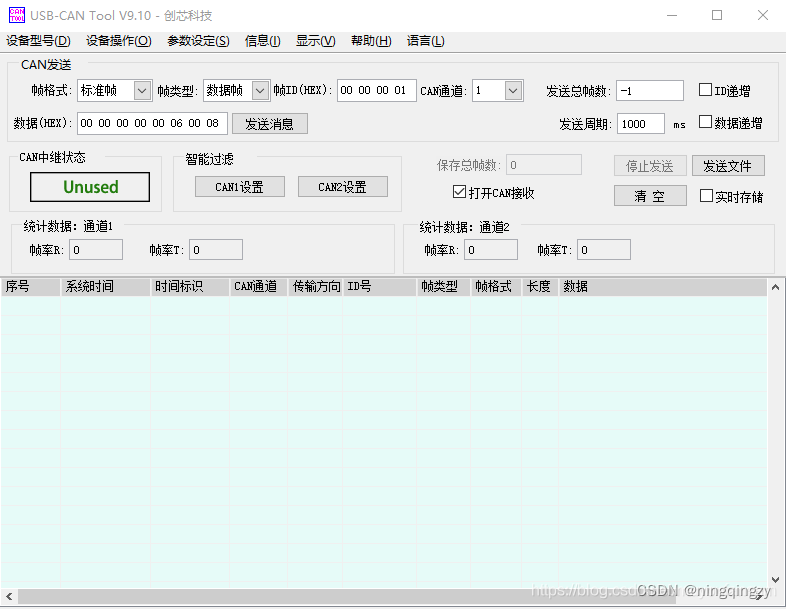
Task: Click the 停止发送 stop sending button
Action: [650, 165]
